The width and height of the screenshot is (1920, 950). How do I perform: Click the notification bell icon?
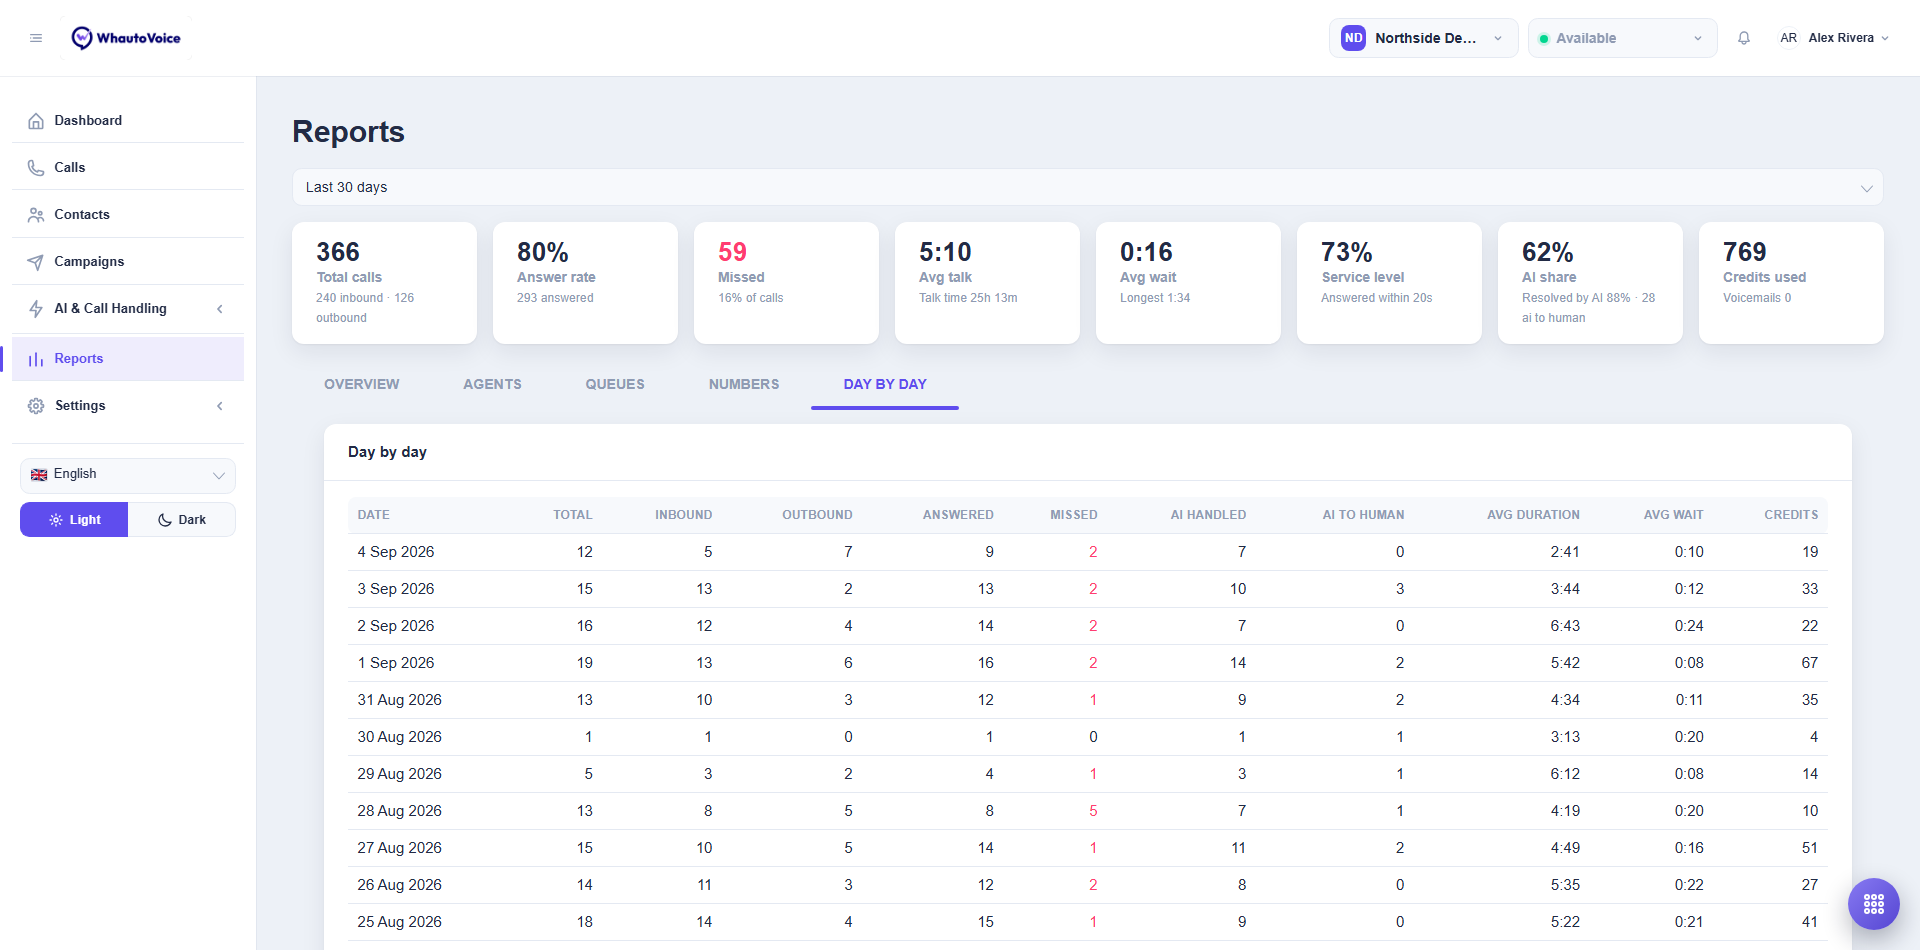(x=1744, y=38)
